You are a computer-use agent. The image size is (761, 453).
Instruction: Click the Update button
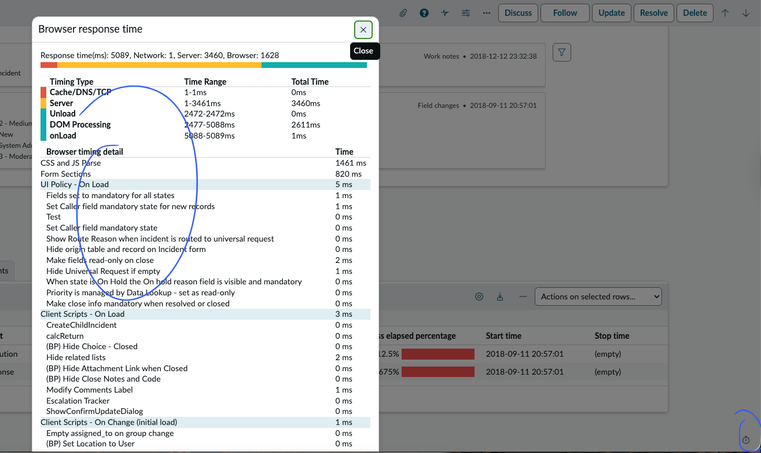coord(611,13)
